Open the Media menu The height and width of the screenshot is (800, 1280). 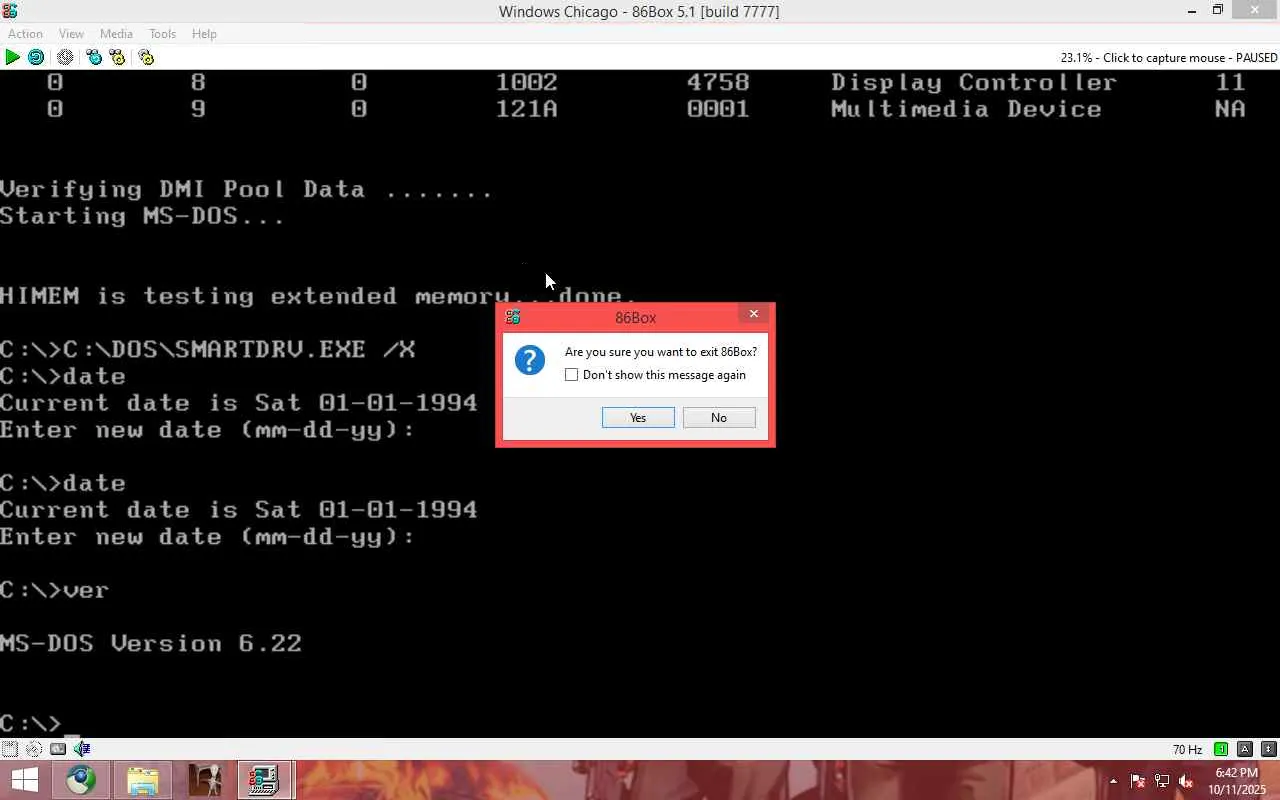[116, 34]
